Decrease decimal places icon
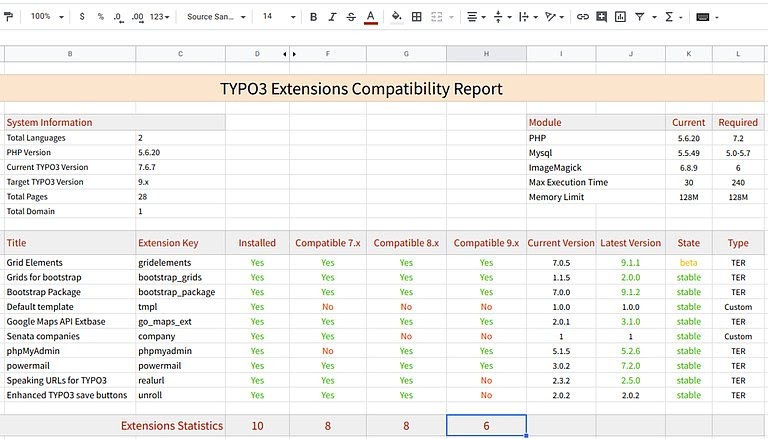This screenshot has width=768, height=439. 118,17
